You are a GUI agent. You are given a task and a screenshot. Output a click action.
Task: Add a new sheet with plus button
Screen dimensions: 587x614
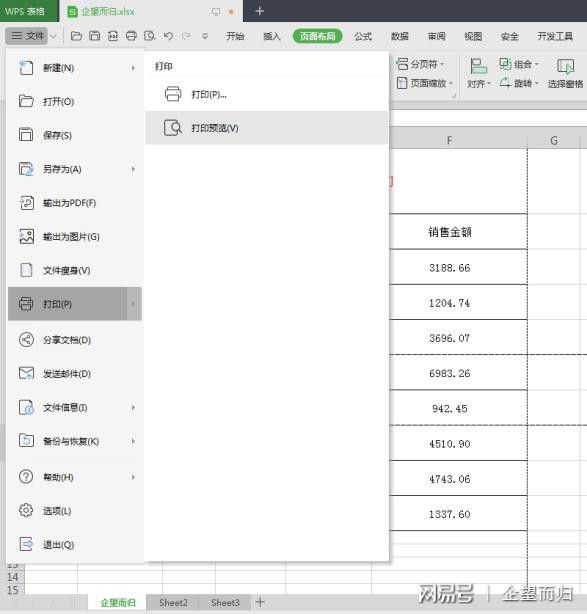point(260,602)
